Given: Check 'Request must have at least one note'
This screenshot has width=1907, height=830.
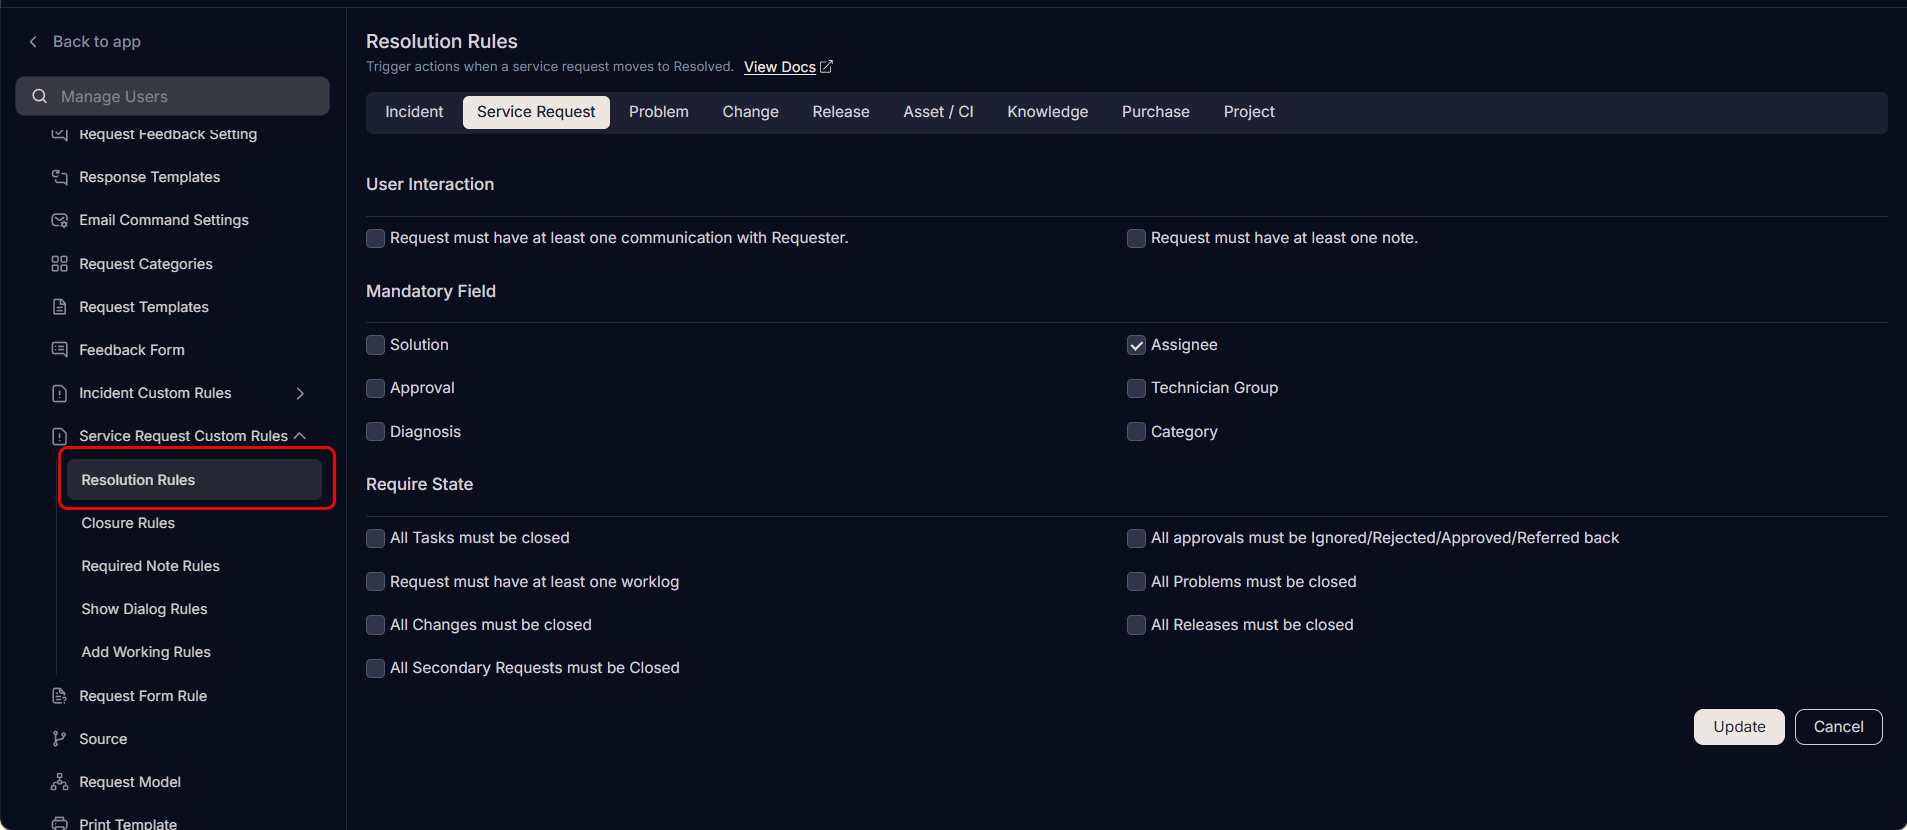Looking at the screenshot, I should point(1136,238).
